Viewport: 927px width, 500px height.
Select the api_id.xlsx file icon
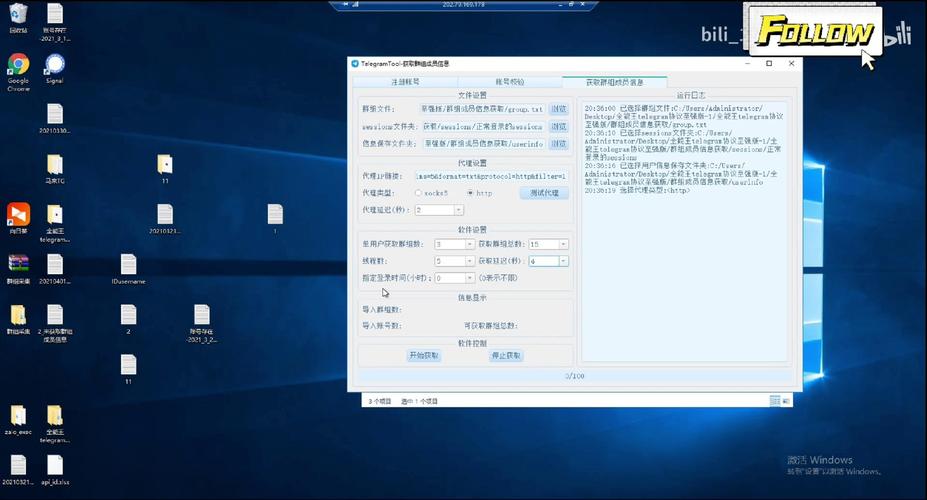[x=54, y=466]
